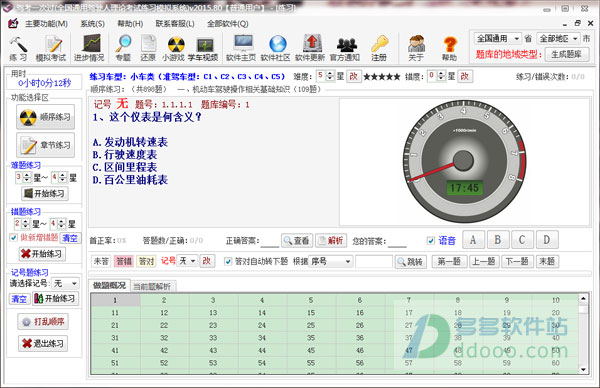Open the 主要功能(M) menu

[47, 24]
